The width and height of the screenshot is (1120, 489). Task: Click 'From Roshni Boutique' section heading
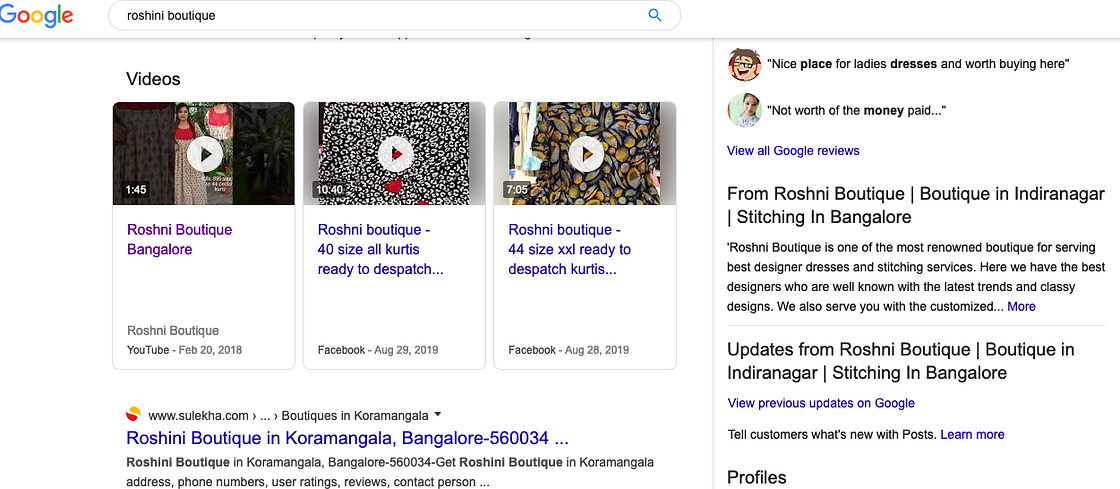[x=916, y=205]
